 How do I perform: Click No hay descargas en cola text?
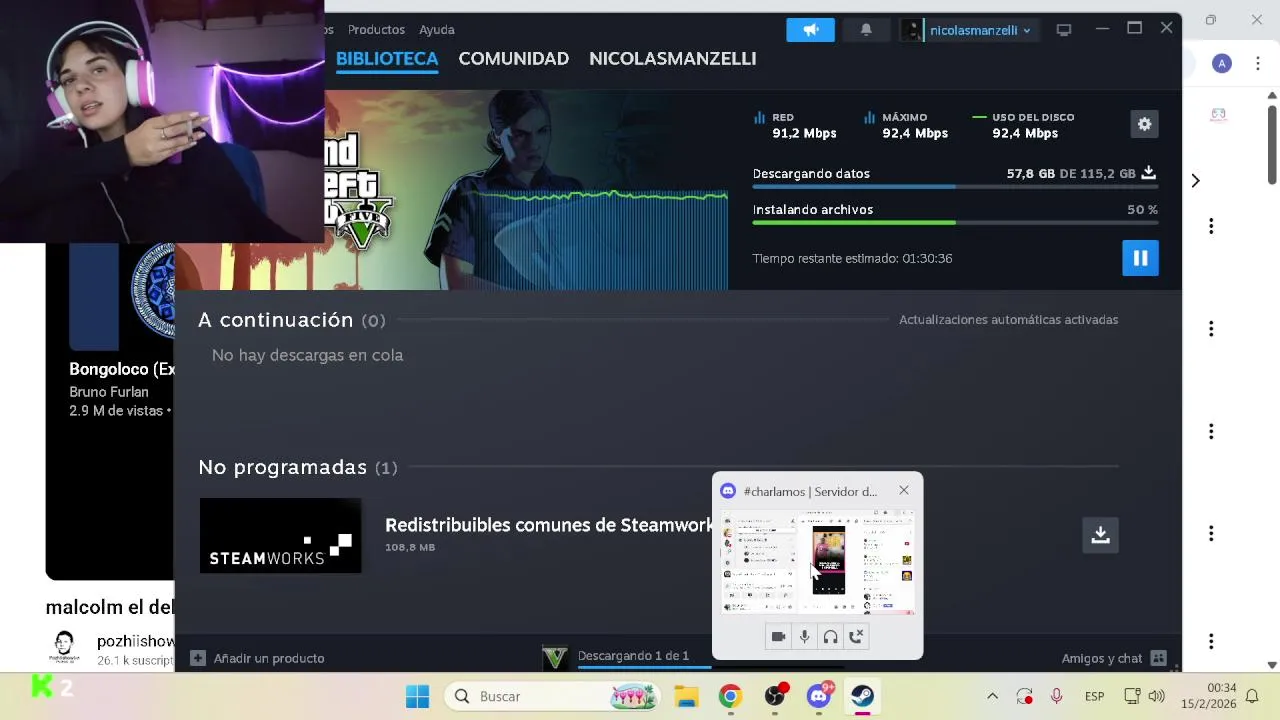(x=307, y=355)
